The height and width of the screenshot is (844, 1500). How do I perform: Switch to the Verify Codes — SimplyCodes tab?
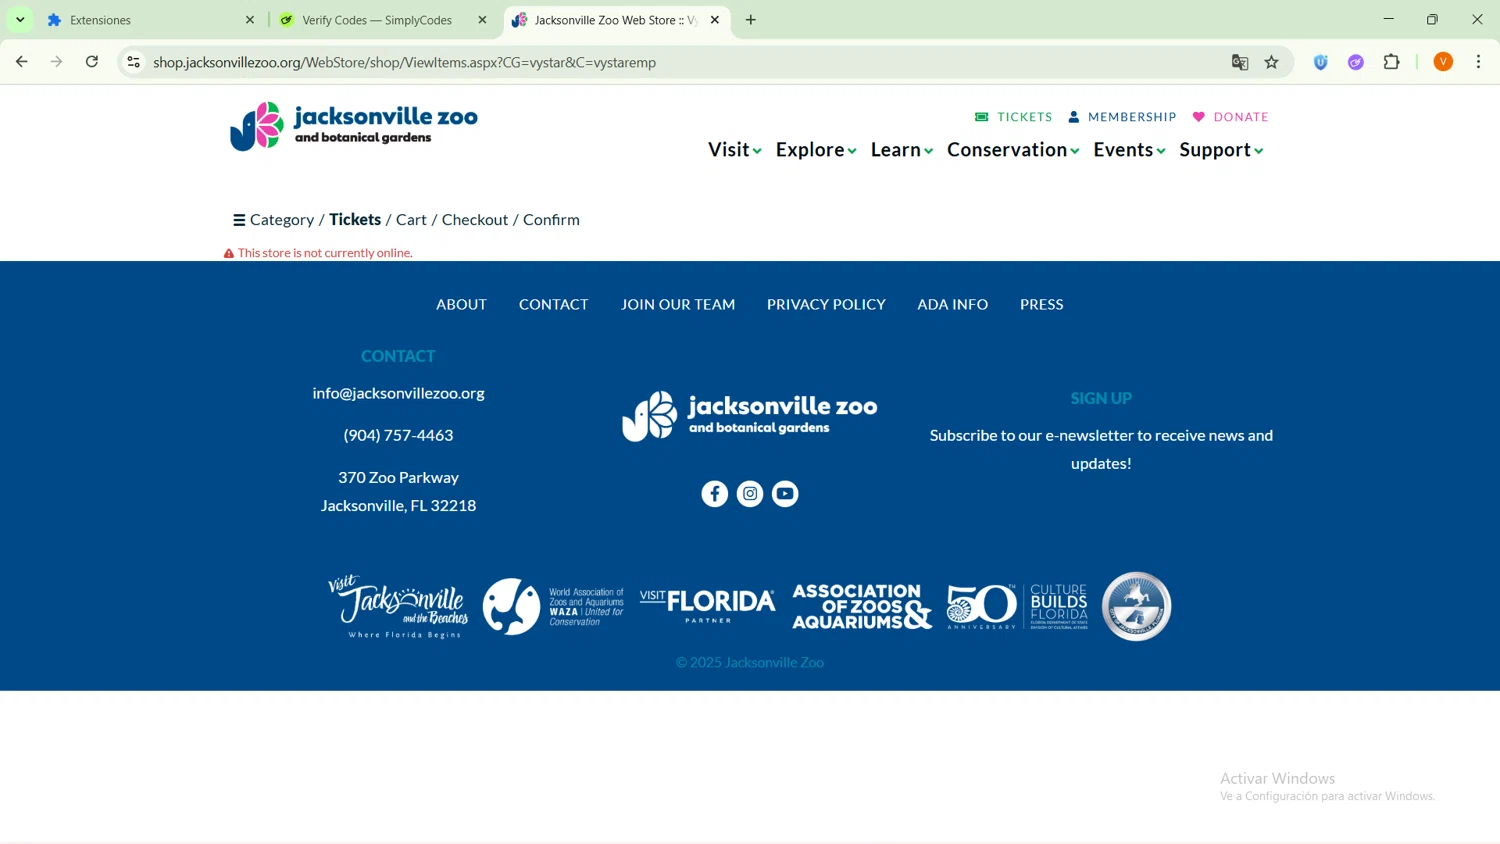click(383, 20)
